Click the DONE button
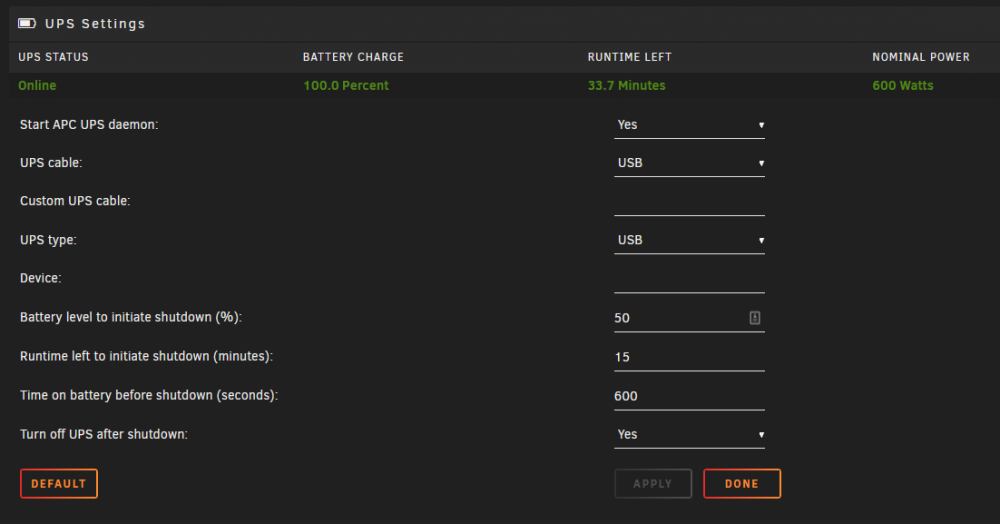1000x524 pixels. pyautogui.click(x=742, y=484)
